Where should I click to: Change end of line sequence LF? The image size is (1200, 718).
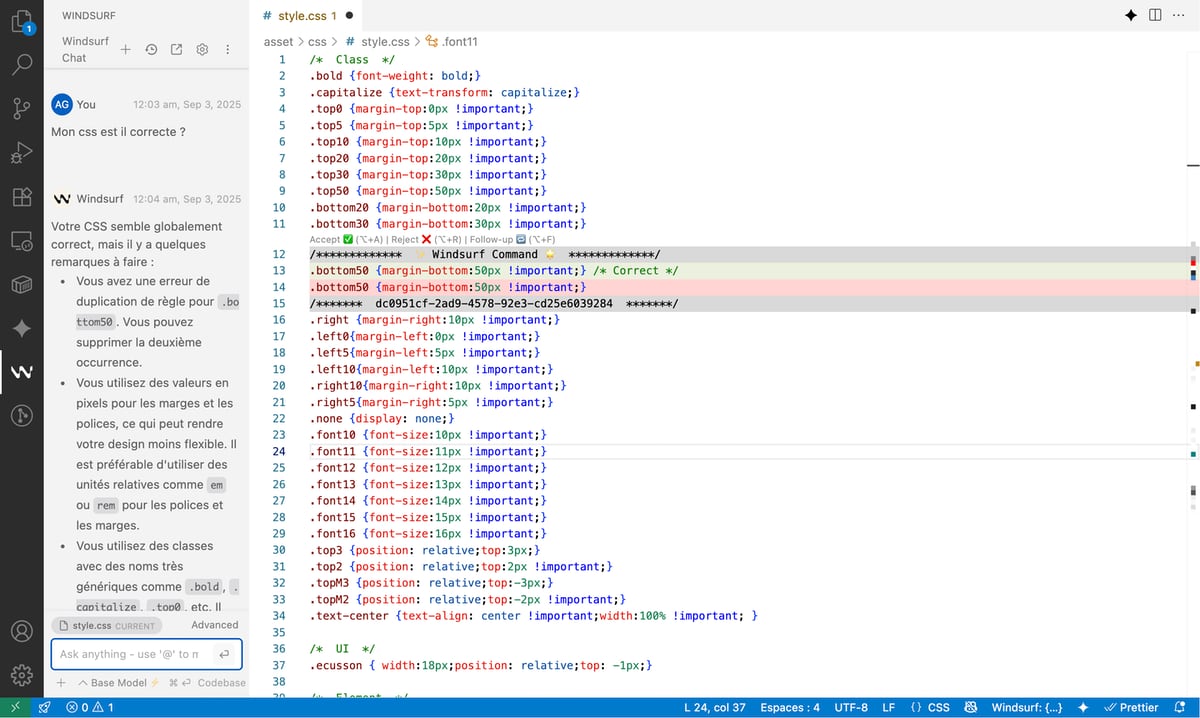889,707
